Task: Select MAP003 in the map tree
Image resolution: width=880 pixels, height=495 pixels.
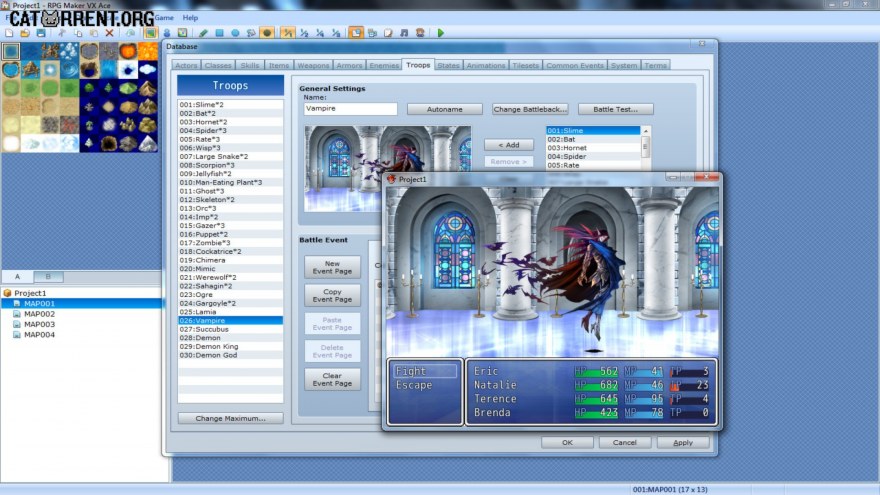Action: coord(39,324)
